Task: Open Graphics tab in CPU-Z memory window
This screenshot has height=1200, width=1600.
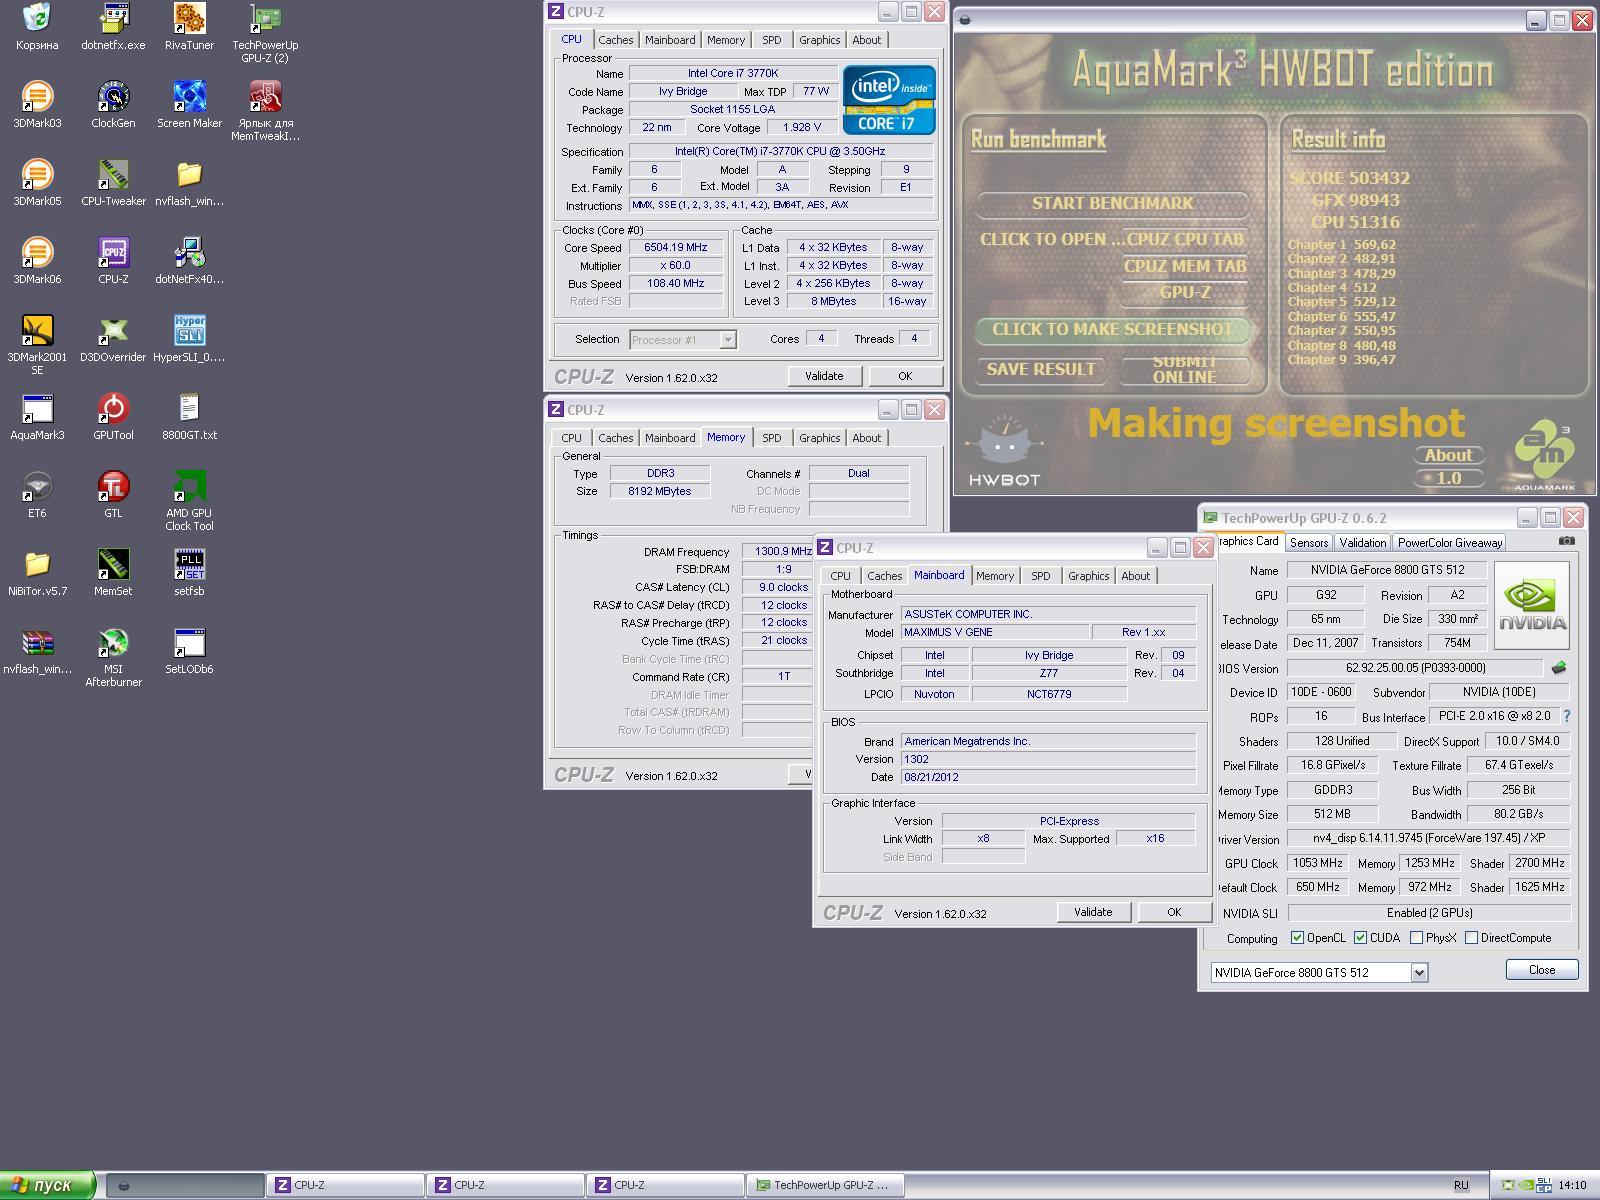Action: (819, 438)
